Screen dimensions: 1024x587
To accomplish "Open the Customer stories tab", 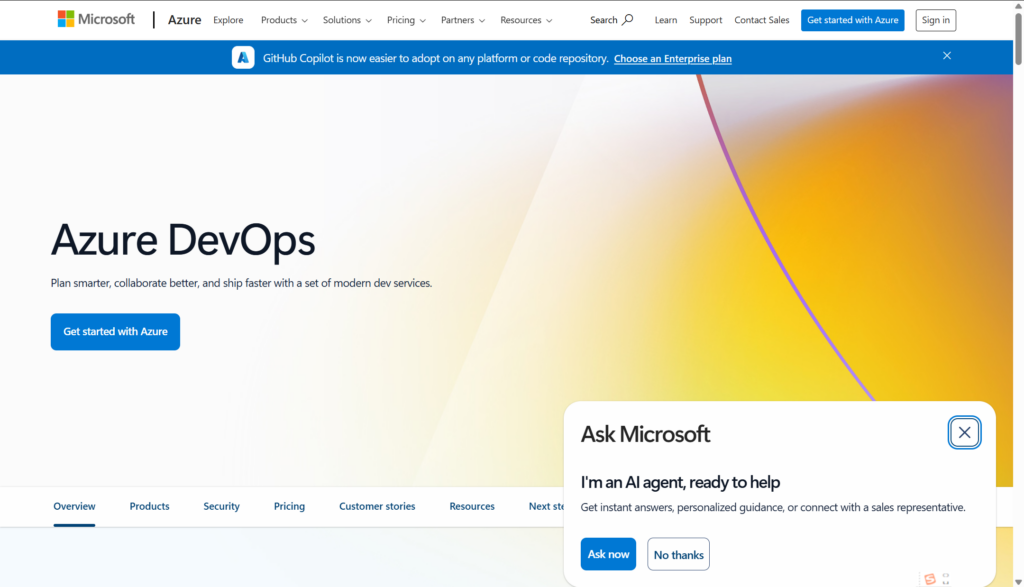I will [x=377, y=506].
